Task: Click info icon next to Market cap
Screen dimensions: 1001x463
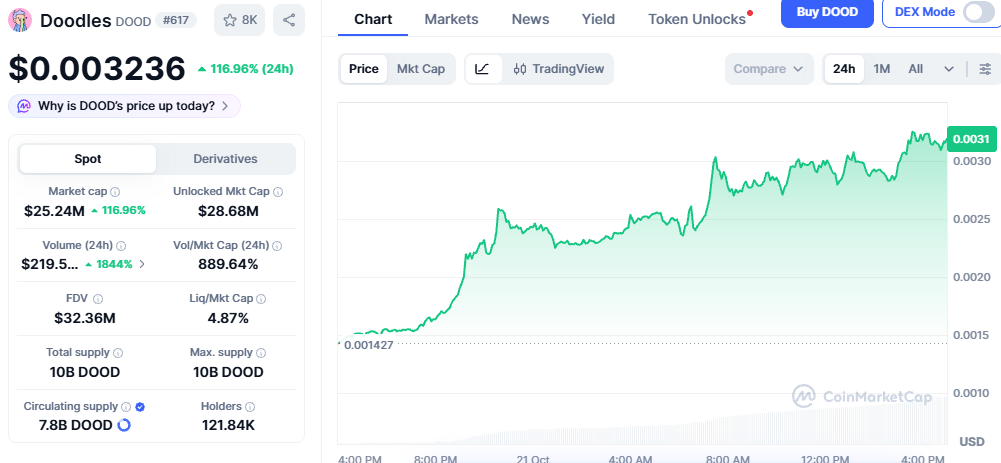Action: tap(115, 192)
